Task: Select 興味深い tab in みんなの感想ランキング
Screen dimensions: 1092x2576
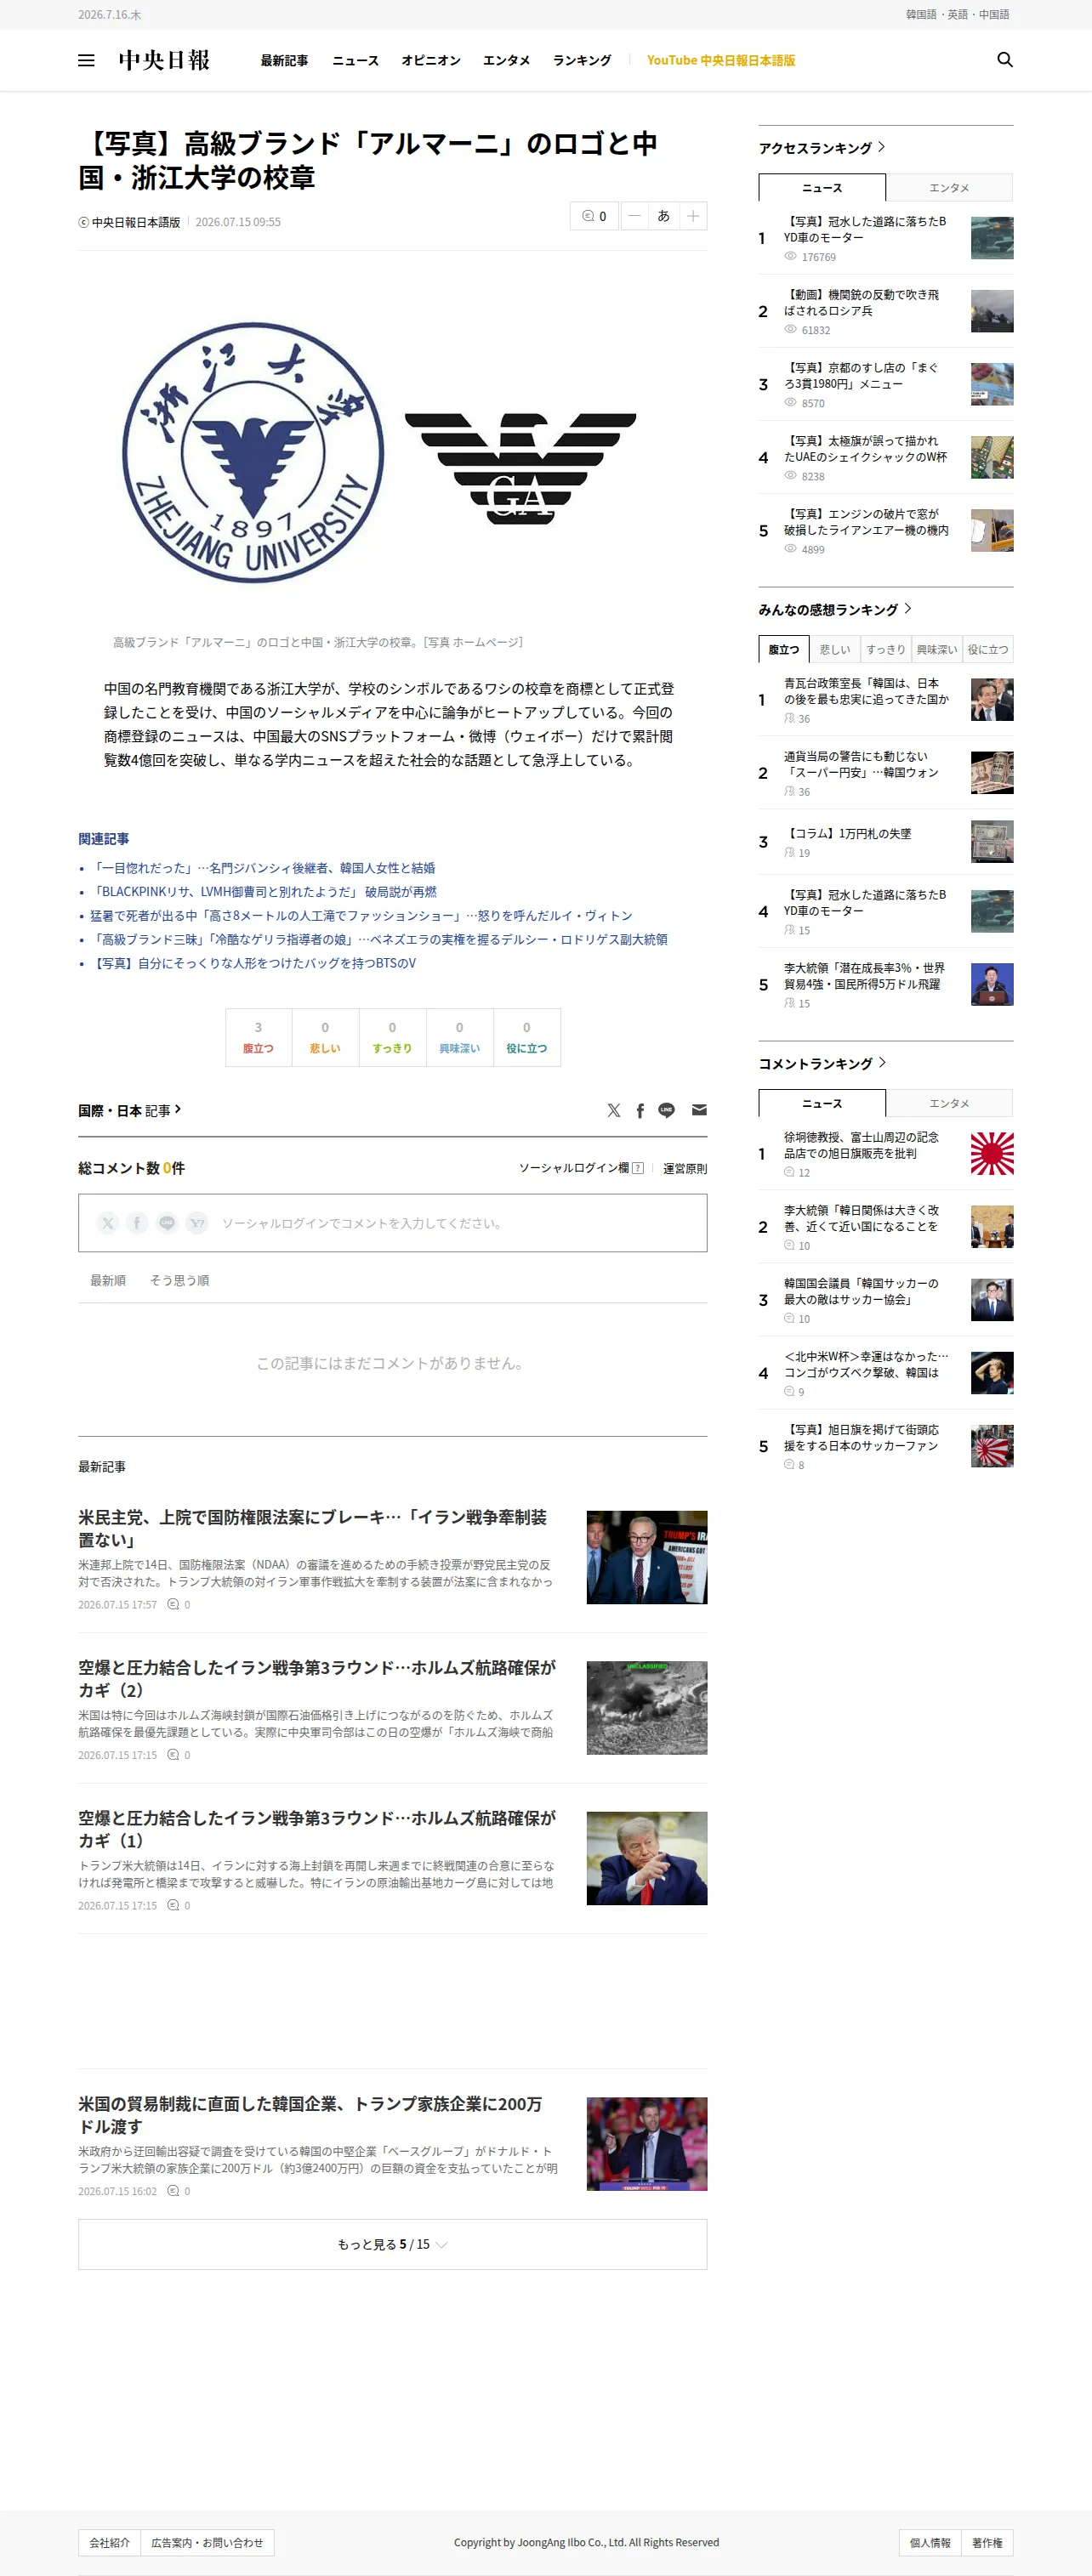Action: point(937,649)
